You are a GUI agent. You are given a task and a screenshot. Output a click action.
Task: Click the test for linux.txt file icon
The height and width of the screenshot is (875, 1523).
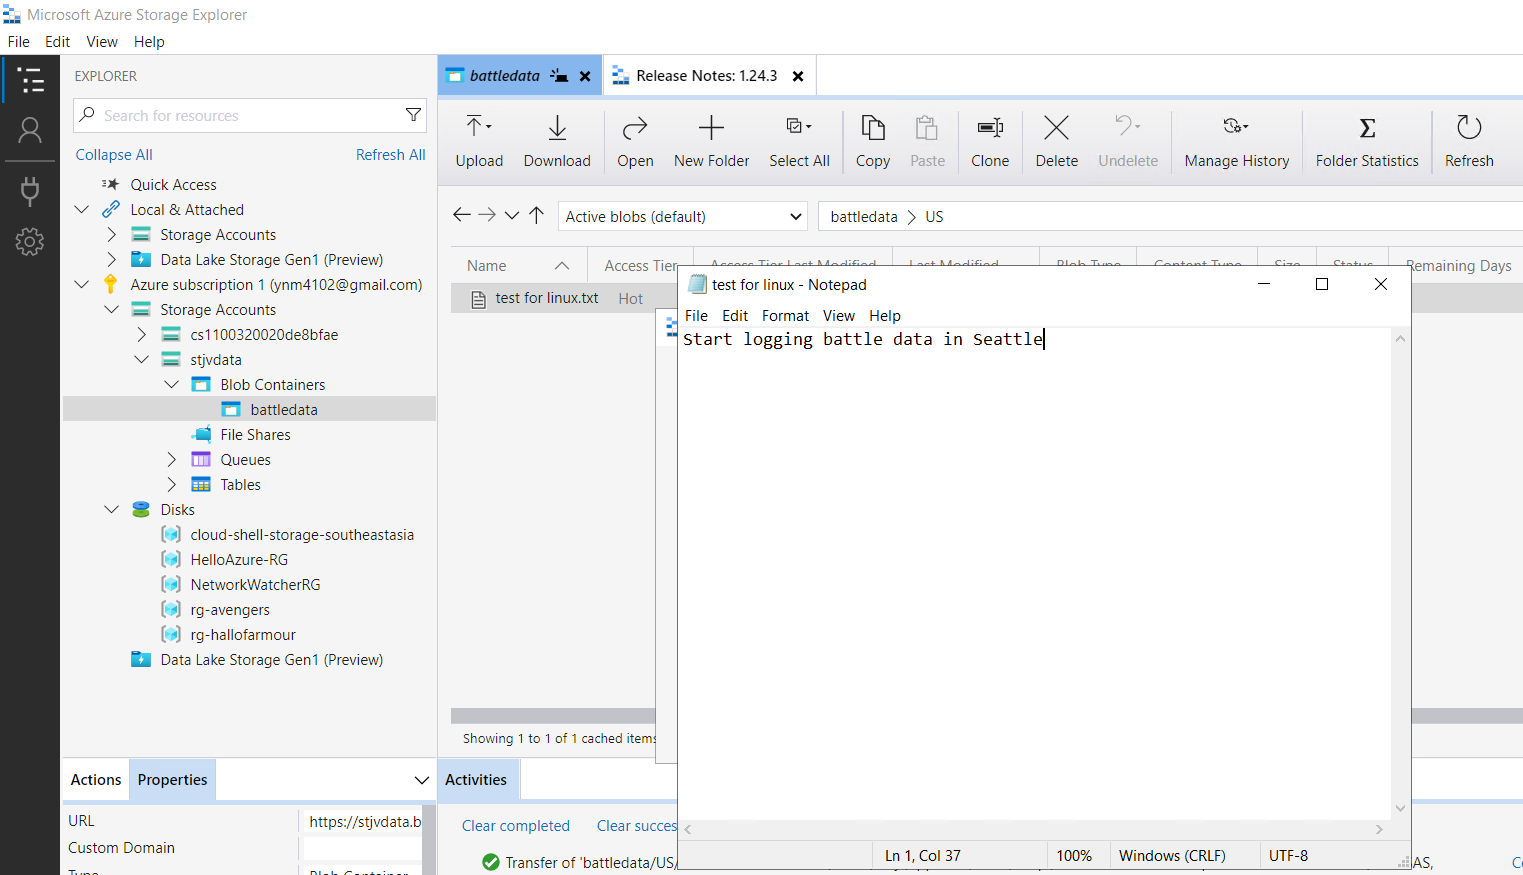coord(479,298)
